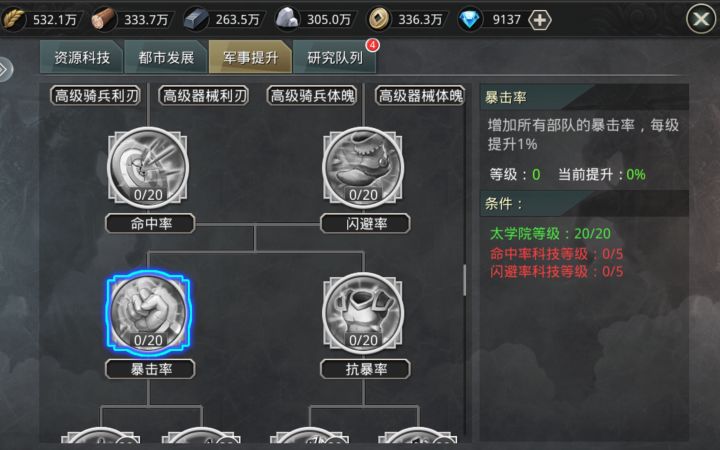Select the 命中率 target skill icon

click(x=148, y=168)
